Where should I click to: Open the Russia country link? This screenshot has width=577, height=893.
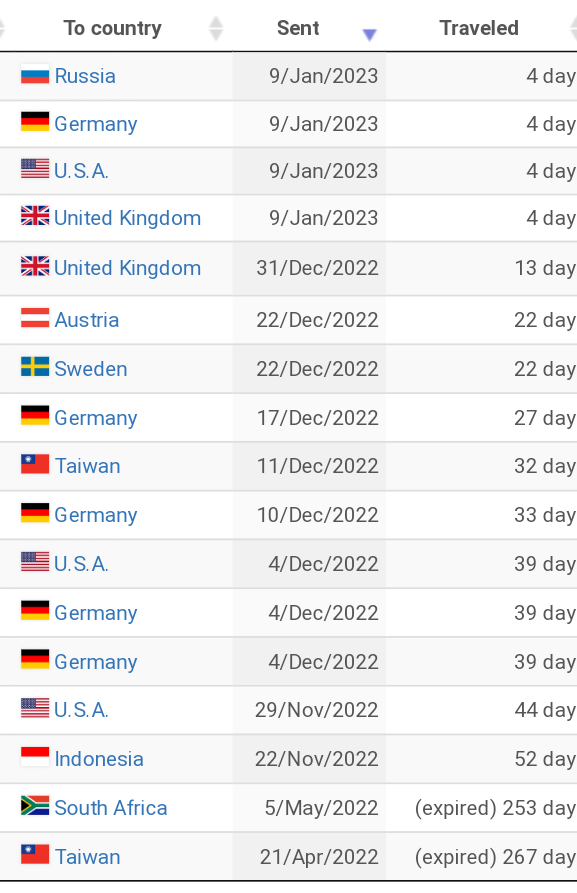coord(85,76)
